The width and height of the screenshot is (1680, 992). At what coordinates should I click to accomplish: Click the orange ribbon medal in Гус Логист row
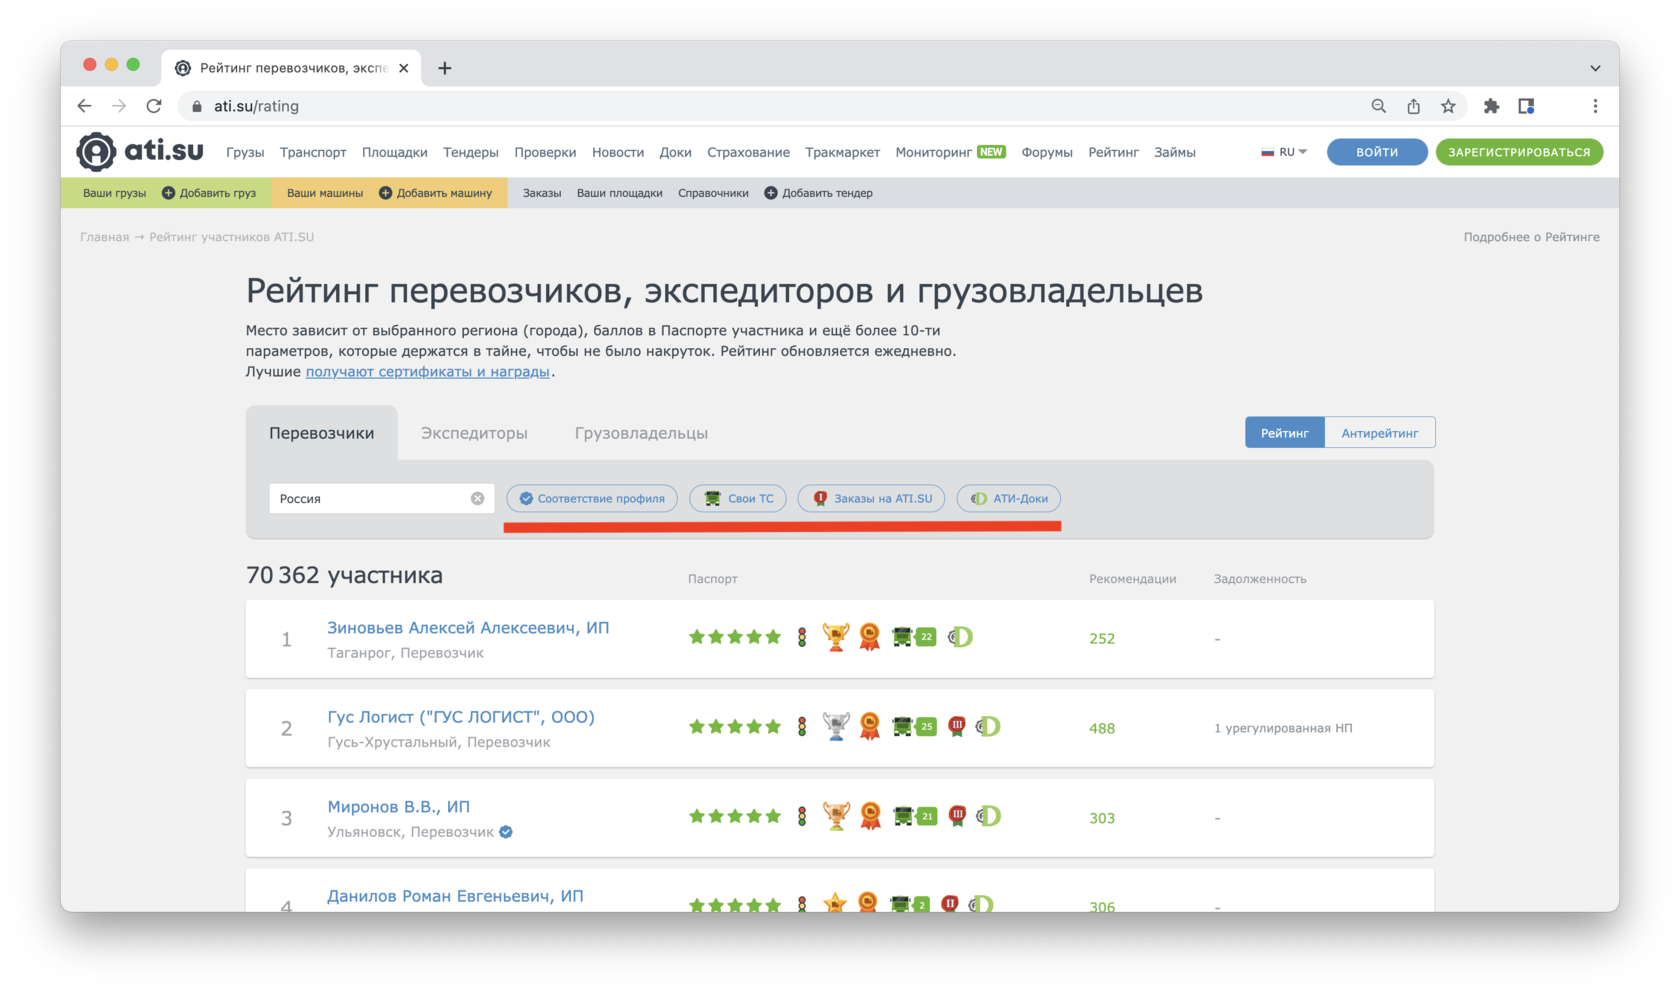tap(870, 727)
